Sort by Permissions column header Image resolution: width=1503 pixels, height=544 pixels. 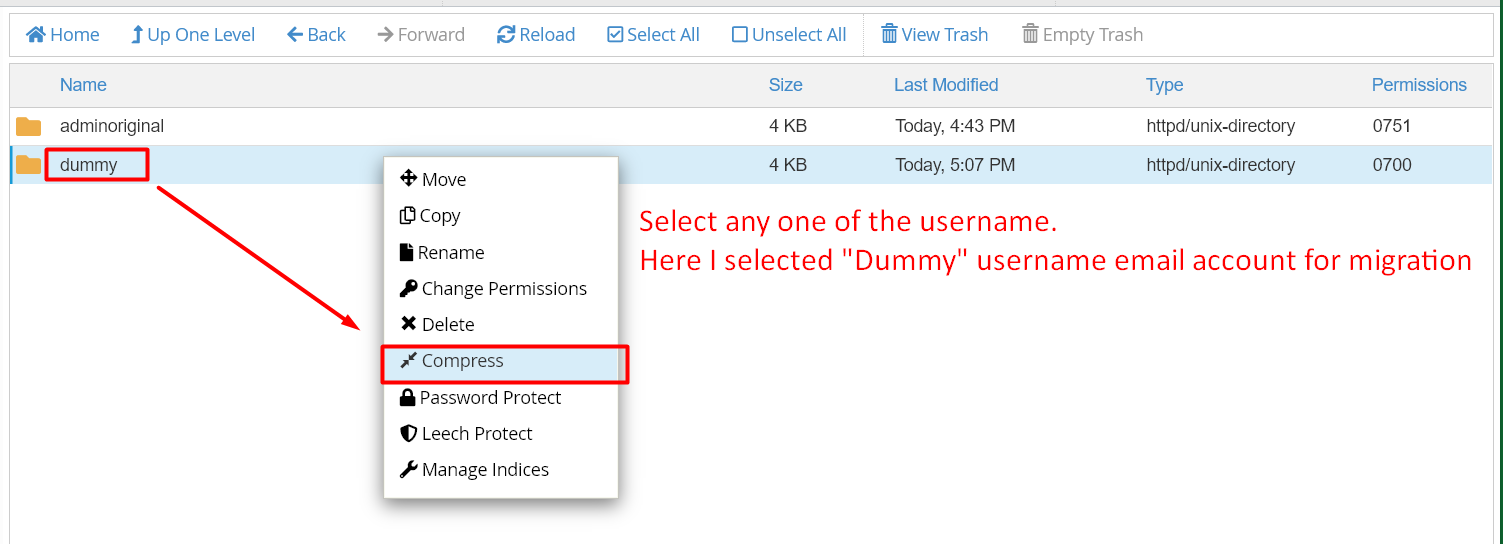tap(1419, 85)
